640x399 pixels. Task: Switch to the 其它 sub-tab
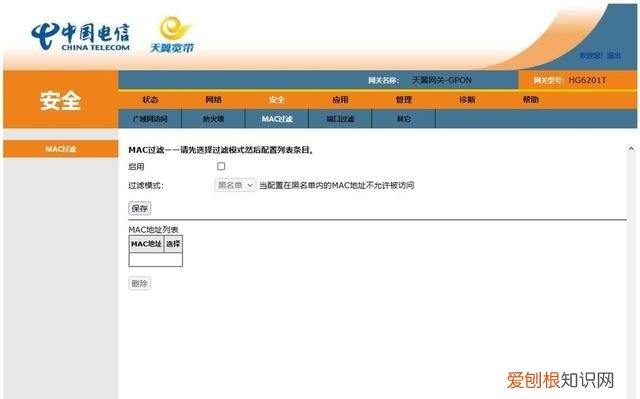pyautogui.click(x=404, y=119)
